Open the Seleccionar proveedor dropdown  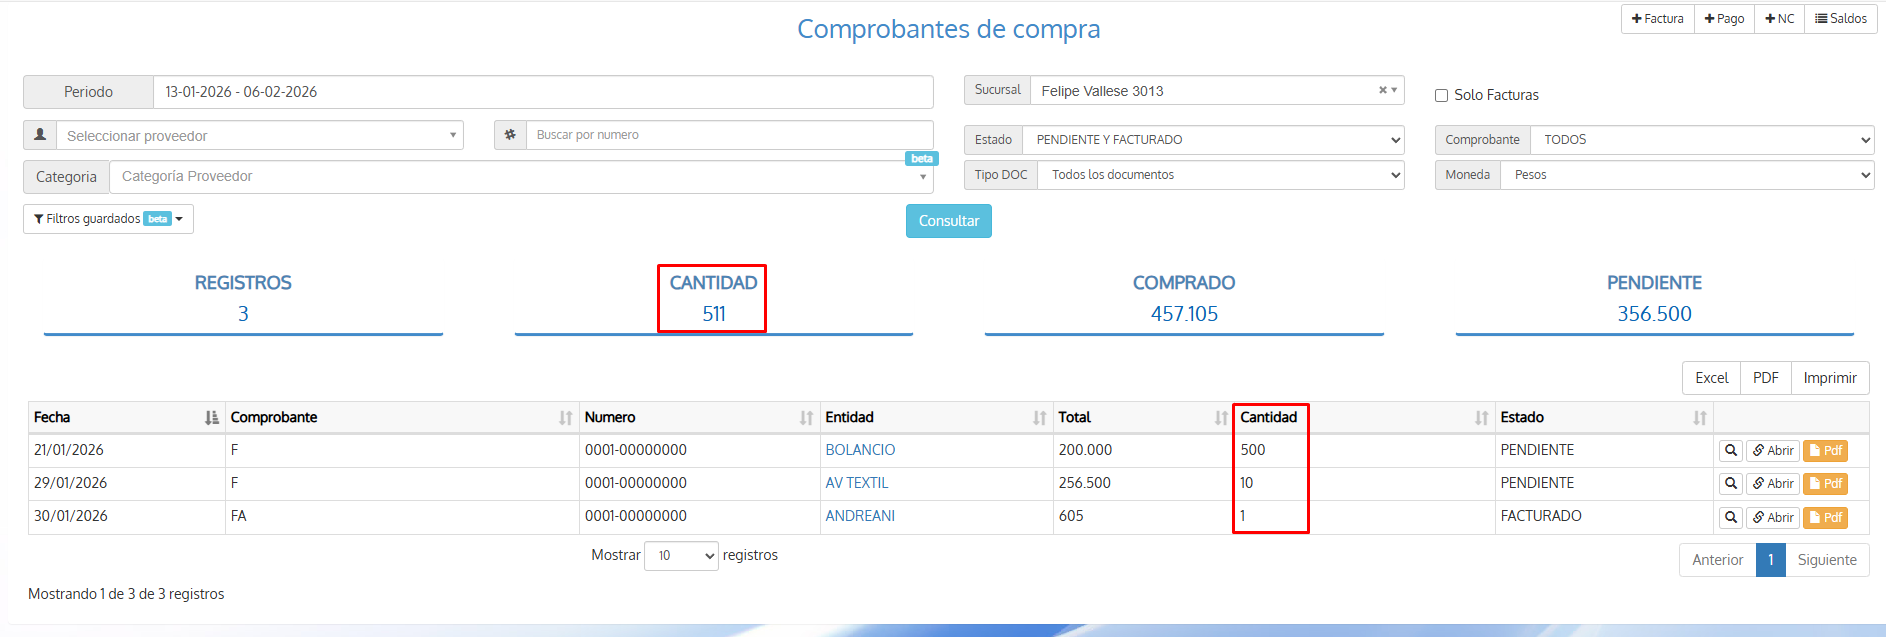point(259,136)
